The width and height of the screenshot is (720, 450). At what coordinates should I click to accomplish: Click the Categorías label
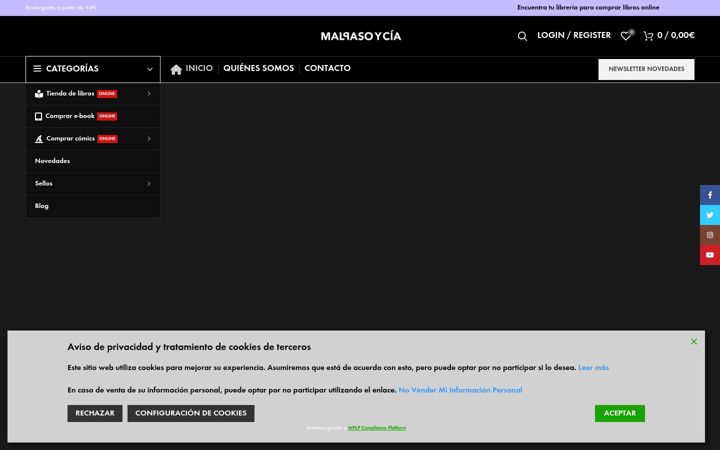click(72, 68)
